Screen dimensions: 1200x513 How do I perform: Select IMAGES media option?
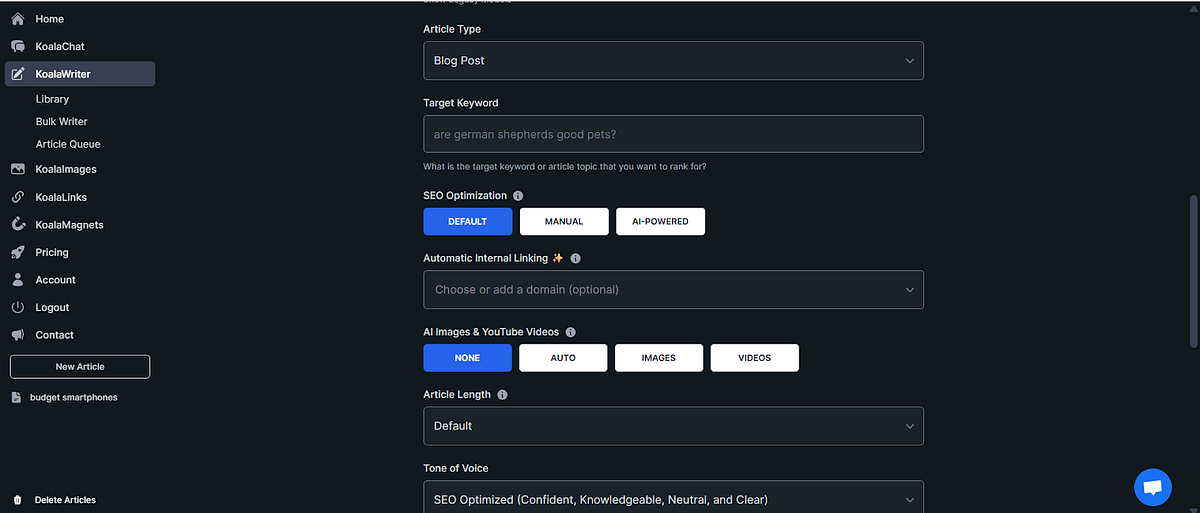(x=659, y=358)
